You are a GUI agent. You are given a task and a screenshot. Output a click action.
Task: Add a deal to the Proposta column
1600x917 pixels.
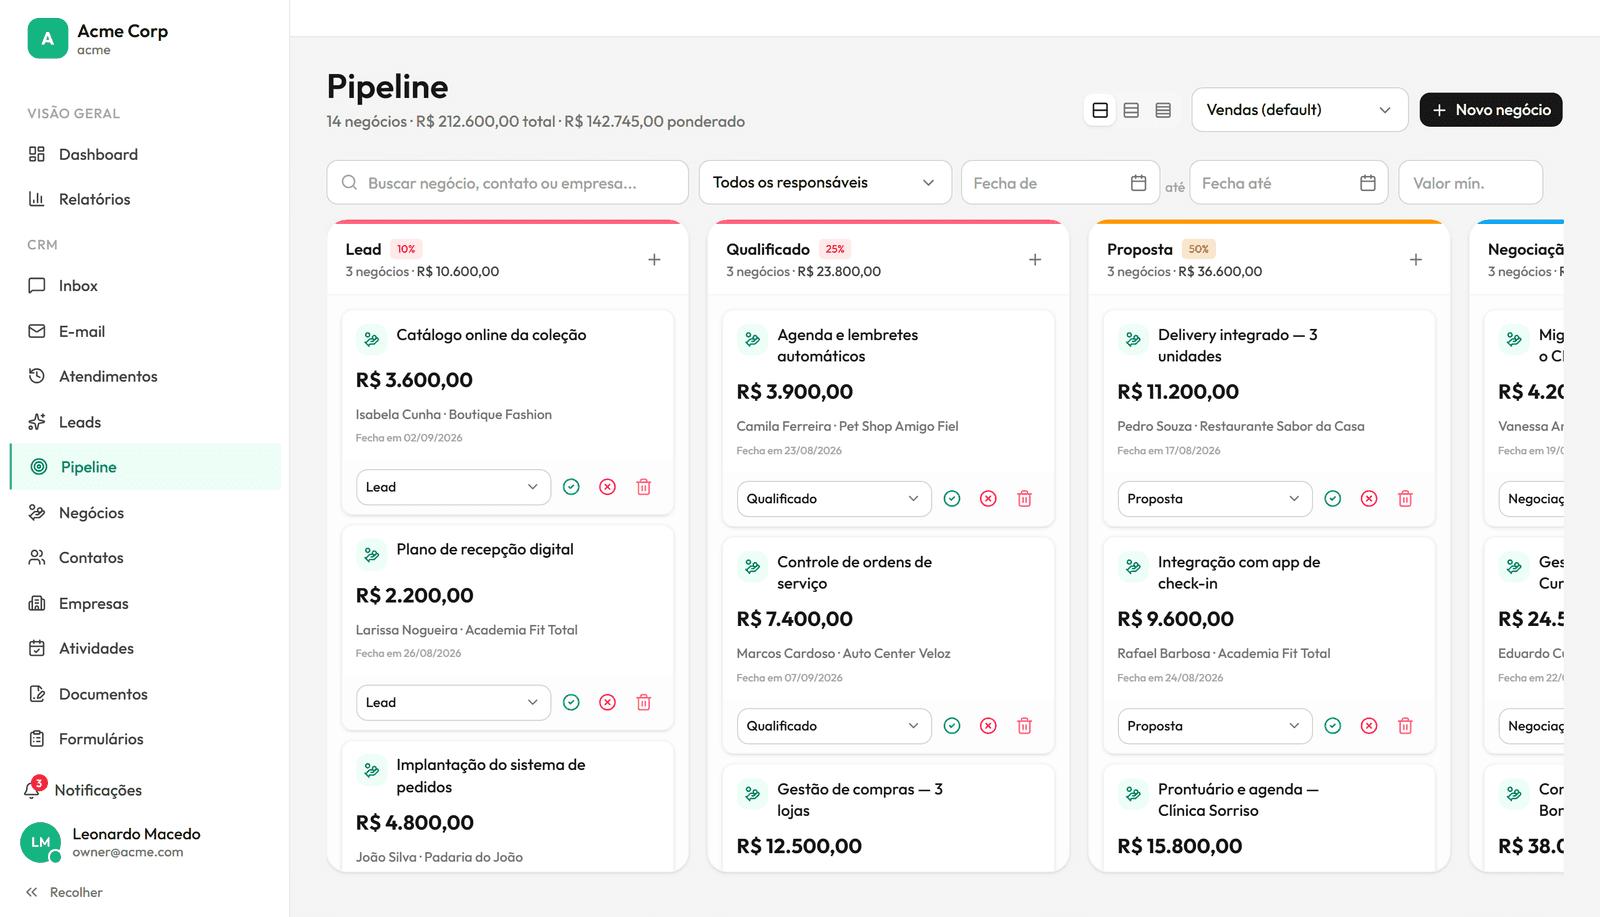[1416, 260]
